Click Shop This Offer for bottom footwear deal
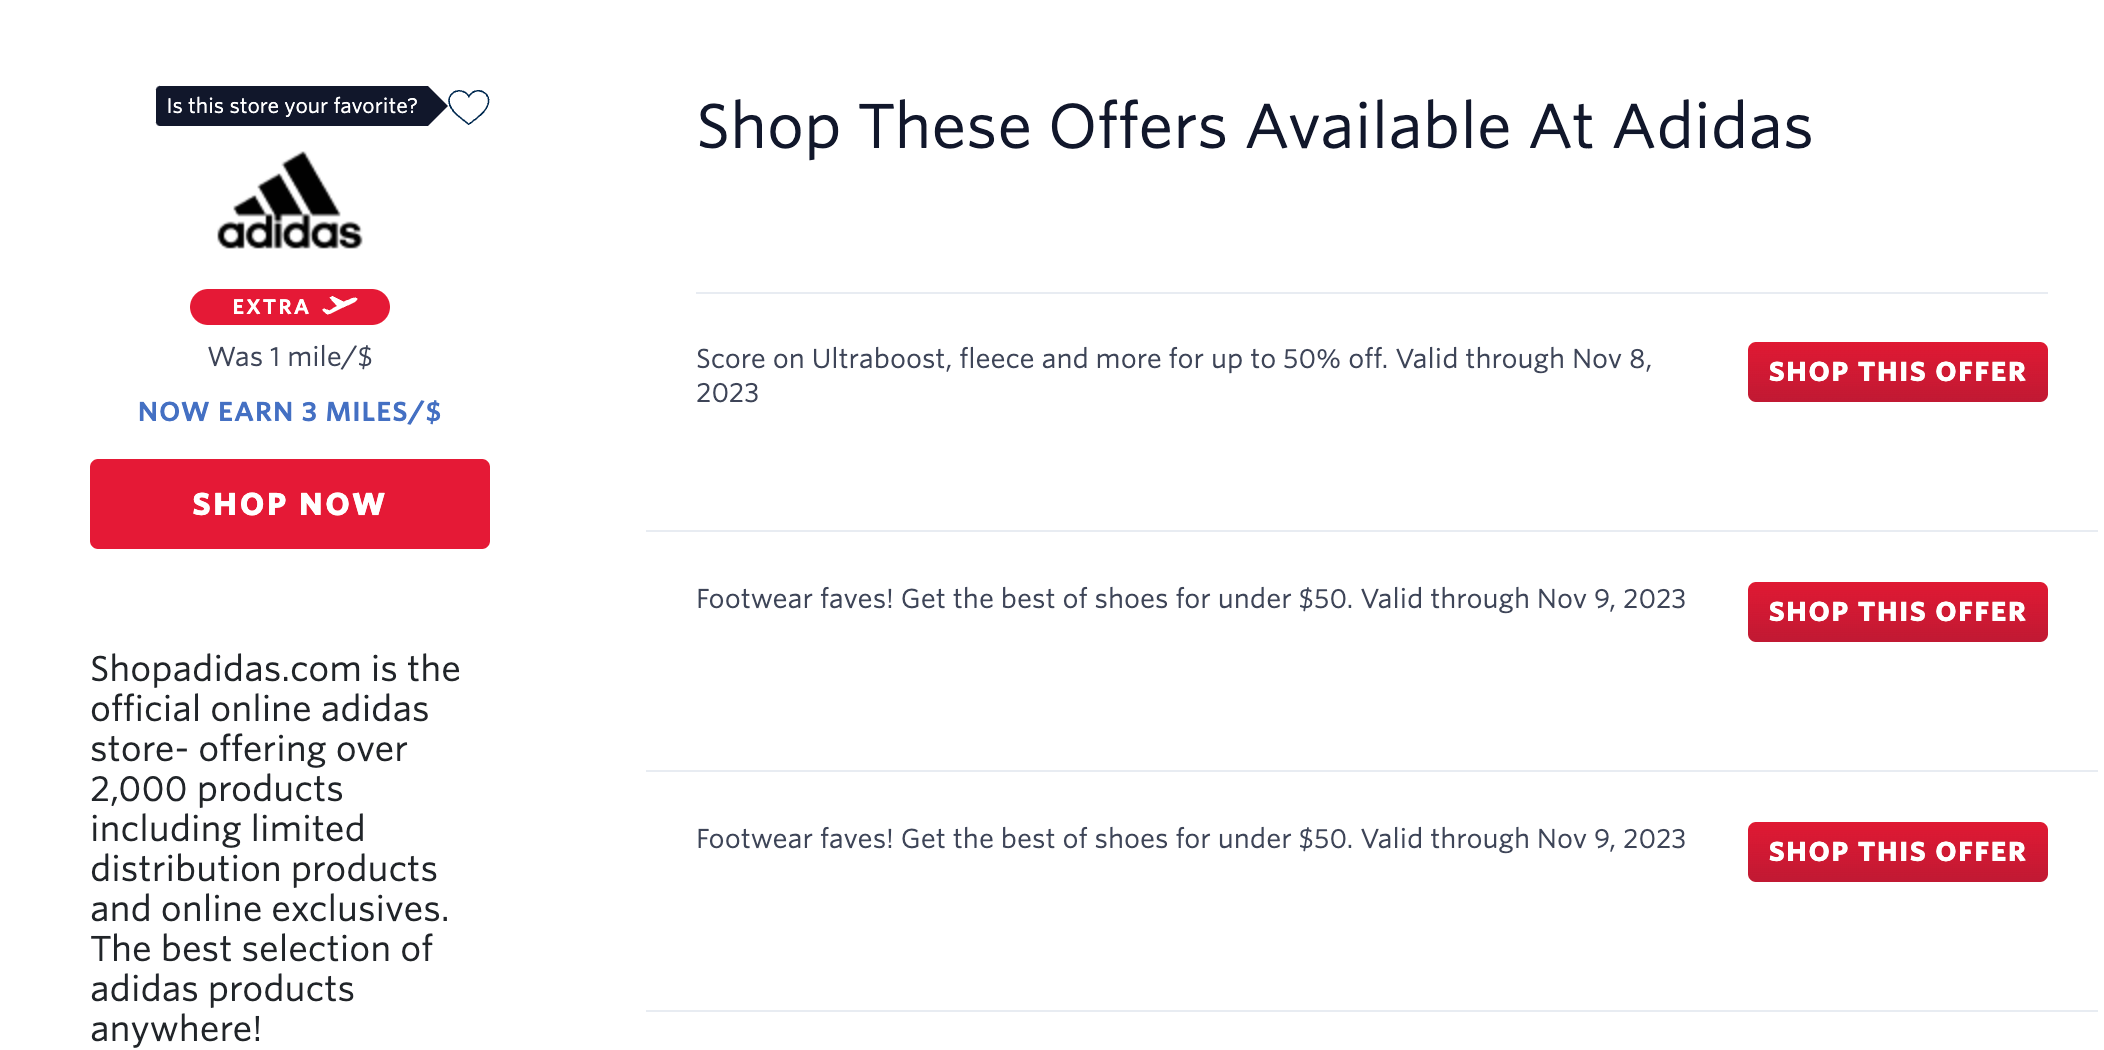 pos(1896,852)
